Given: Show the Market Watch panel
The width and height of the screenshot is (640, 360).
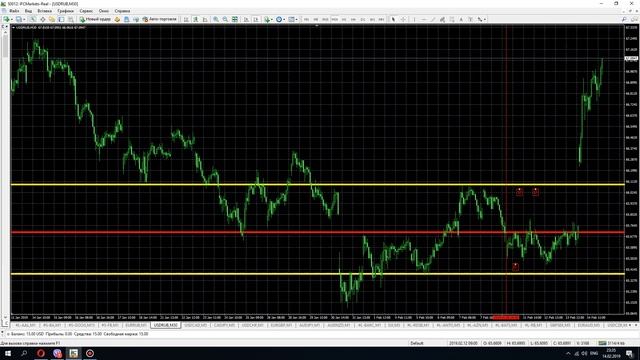Looking at the screenshot, I should (33, 19).
